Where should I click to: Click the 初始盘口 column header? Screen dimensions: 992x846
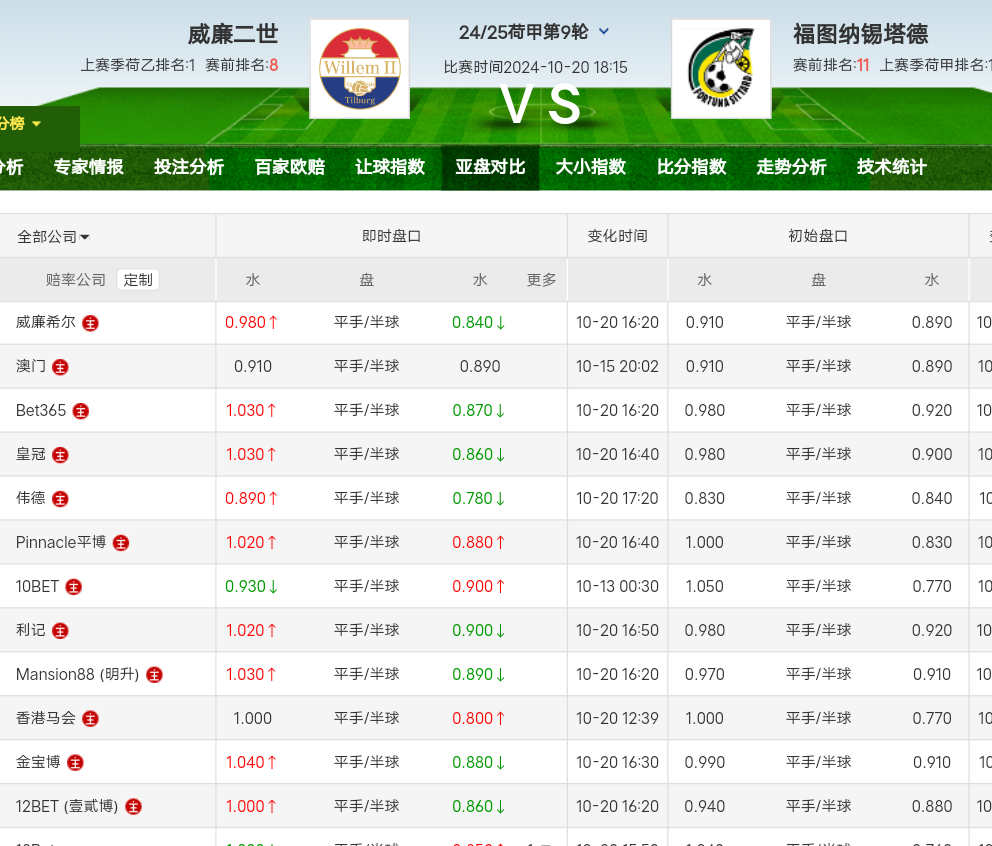818,236
